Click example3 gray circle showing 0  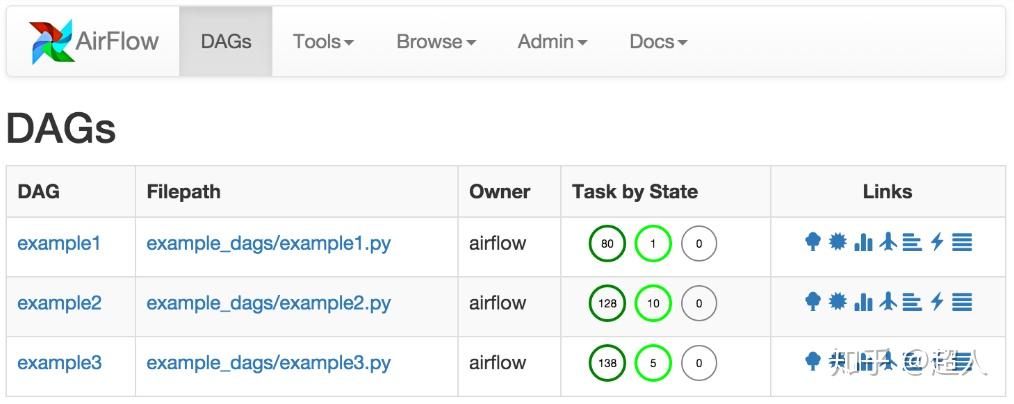[699, 363]
